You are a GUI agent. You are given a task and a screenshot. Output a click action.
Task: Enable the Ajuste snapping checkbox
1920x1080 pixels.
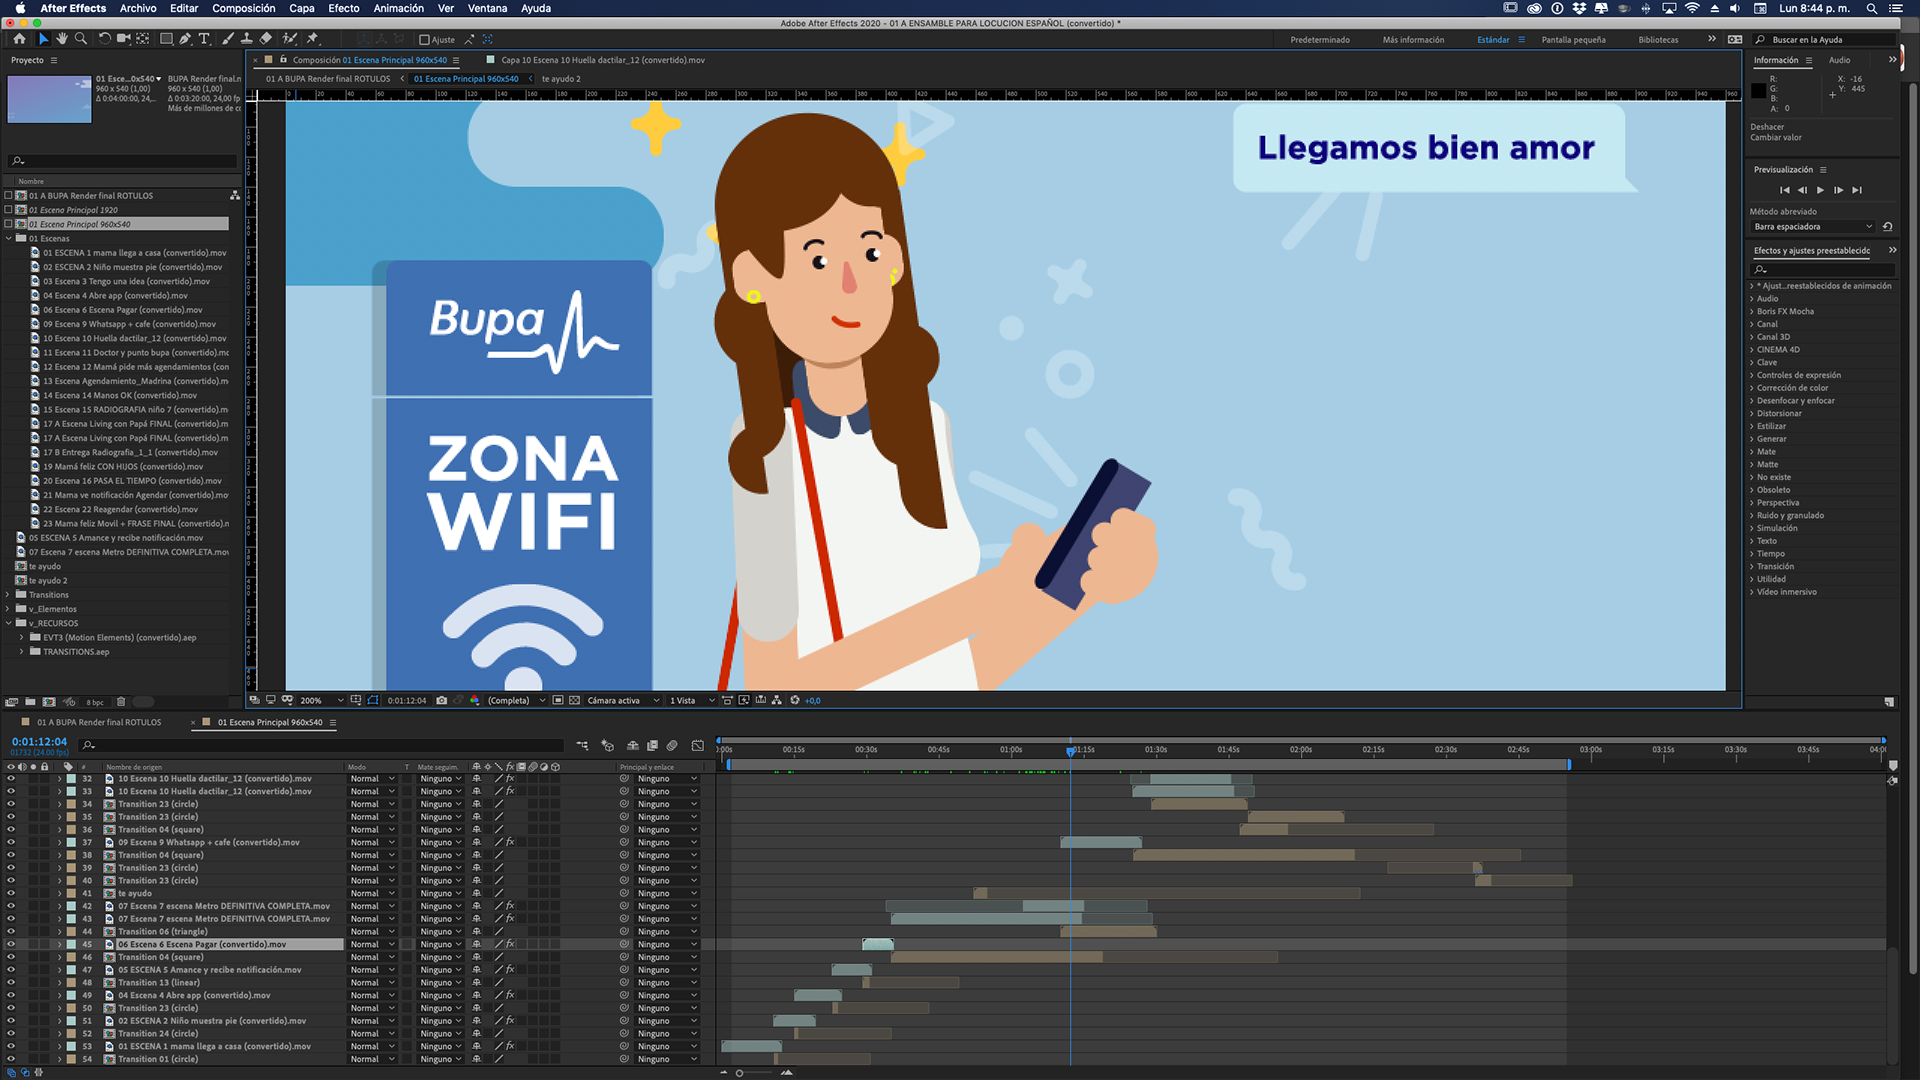tap(424, 40)
